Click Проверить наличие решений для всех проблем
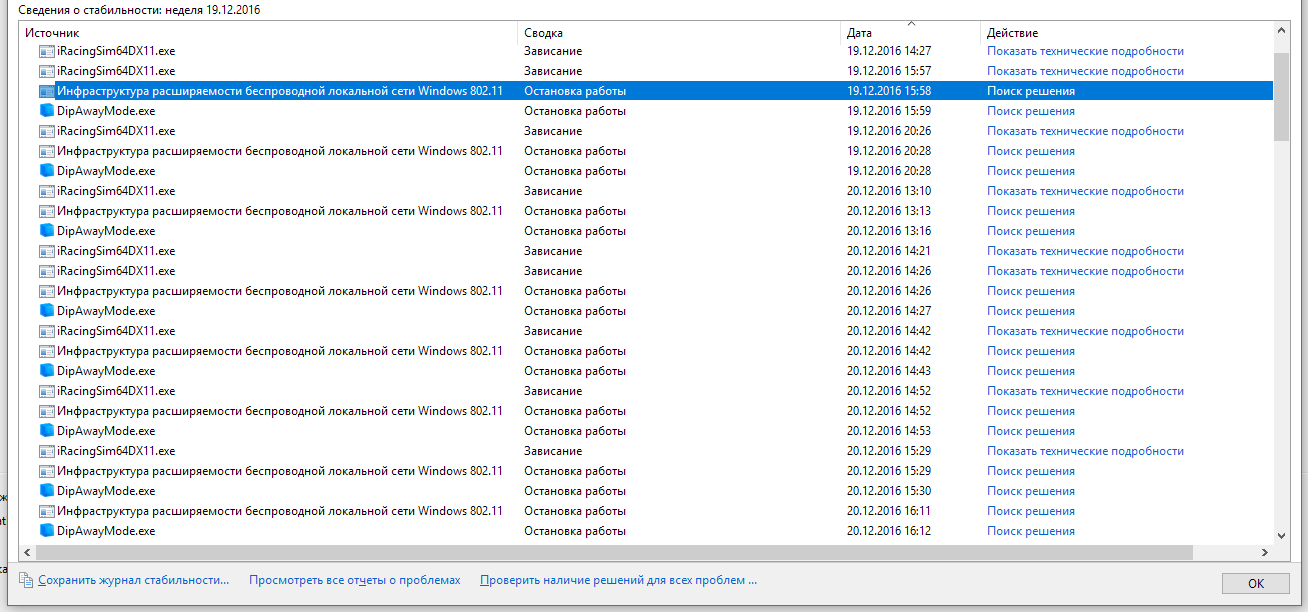This screenshot has height=612, width=1308. 618,580
